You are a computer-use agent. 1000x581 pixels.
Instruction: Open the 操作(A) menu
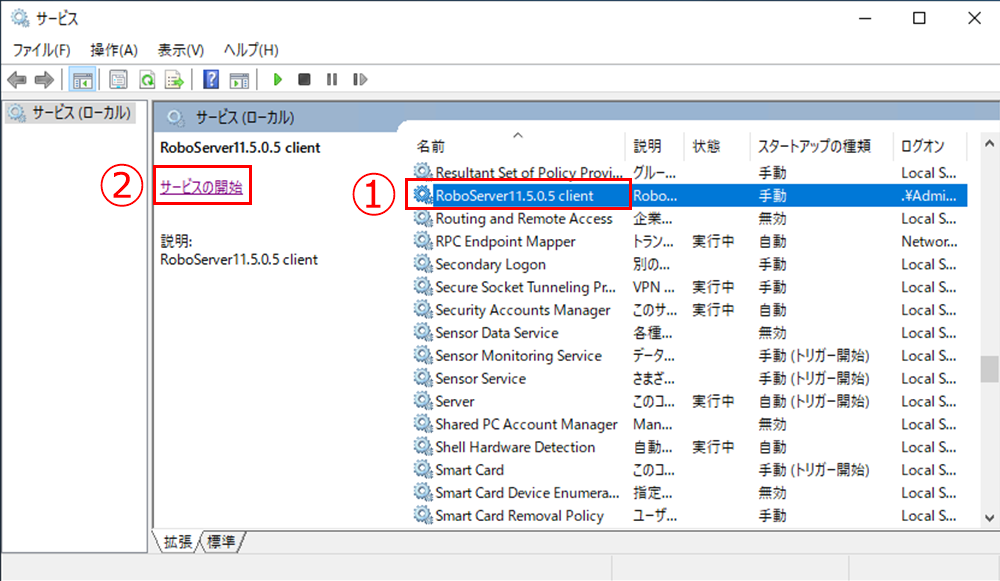pyautogui.click(x=114, y=50)
